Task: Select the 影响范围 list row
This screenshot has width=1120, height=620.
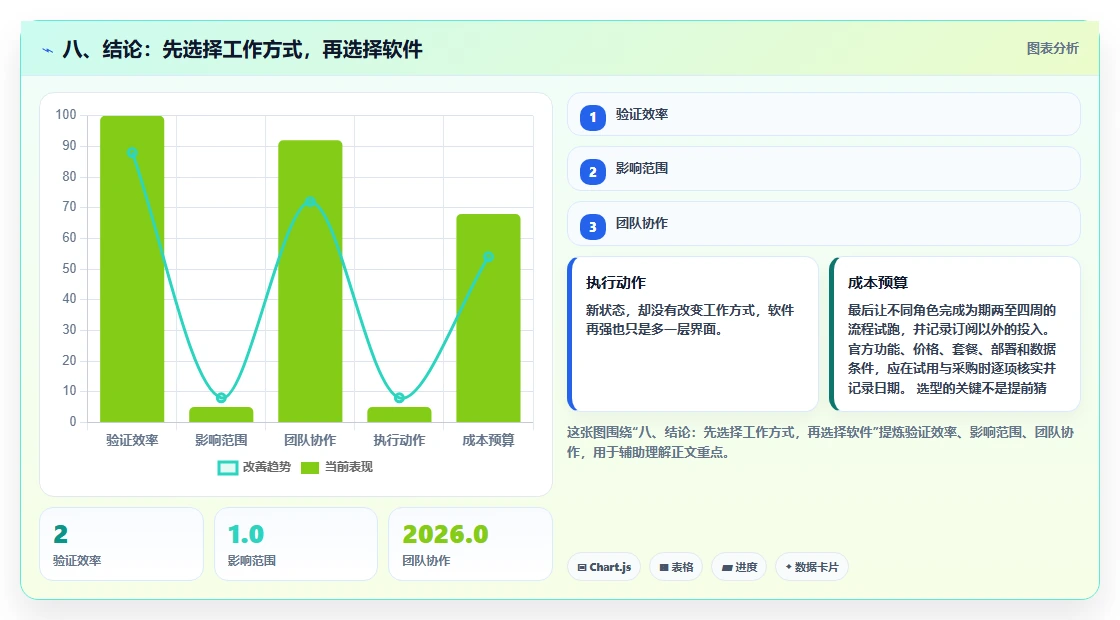Action: click(824, 169)
